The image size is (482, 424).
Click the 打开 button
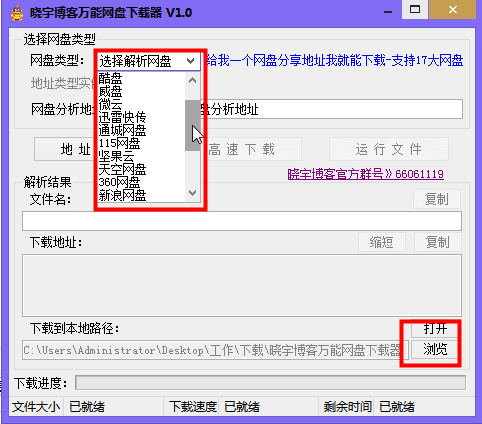click(x=435, y=329)
